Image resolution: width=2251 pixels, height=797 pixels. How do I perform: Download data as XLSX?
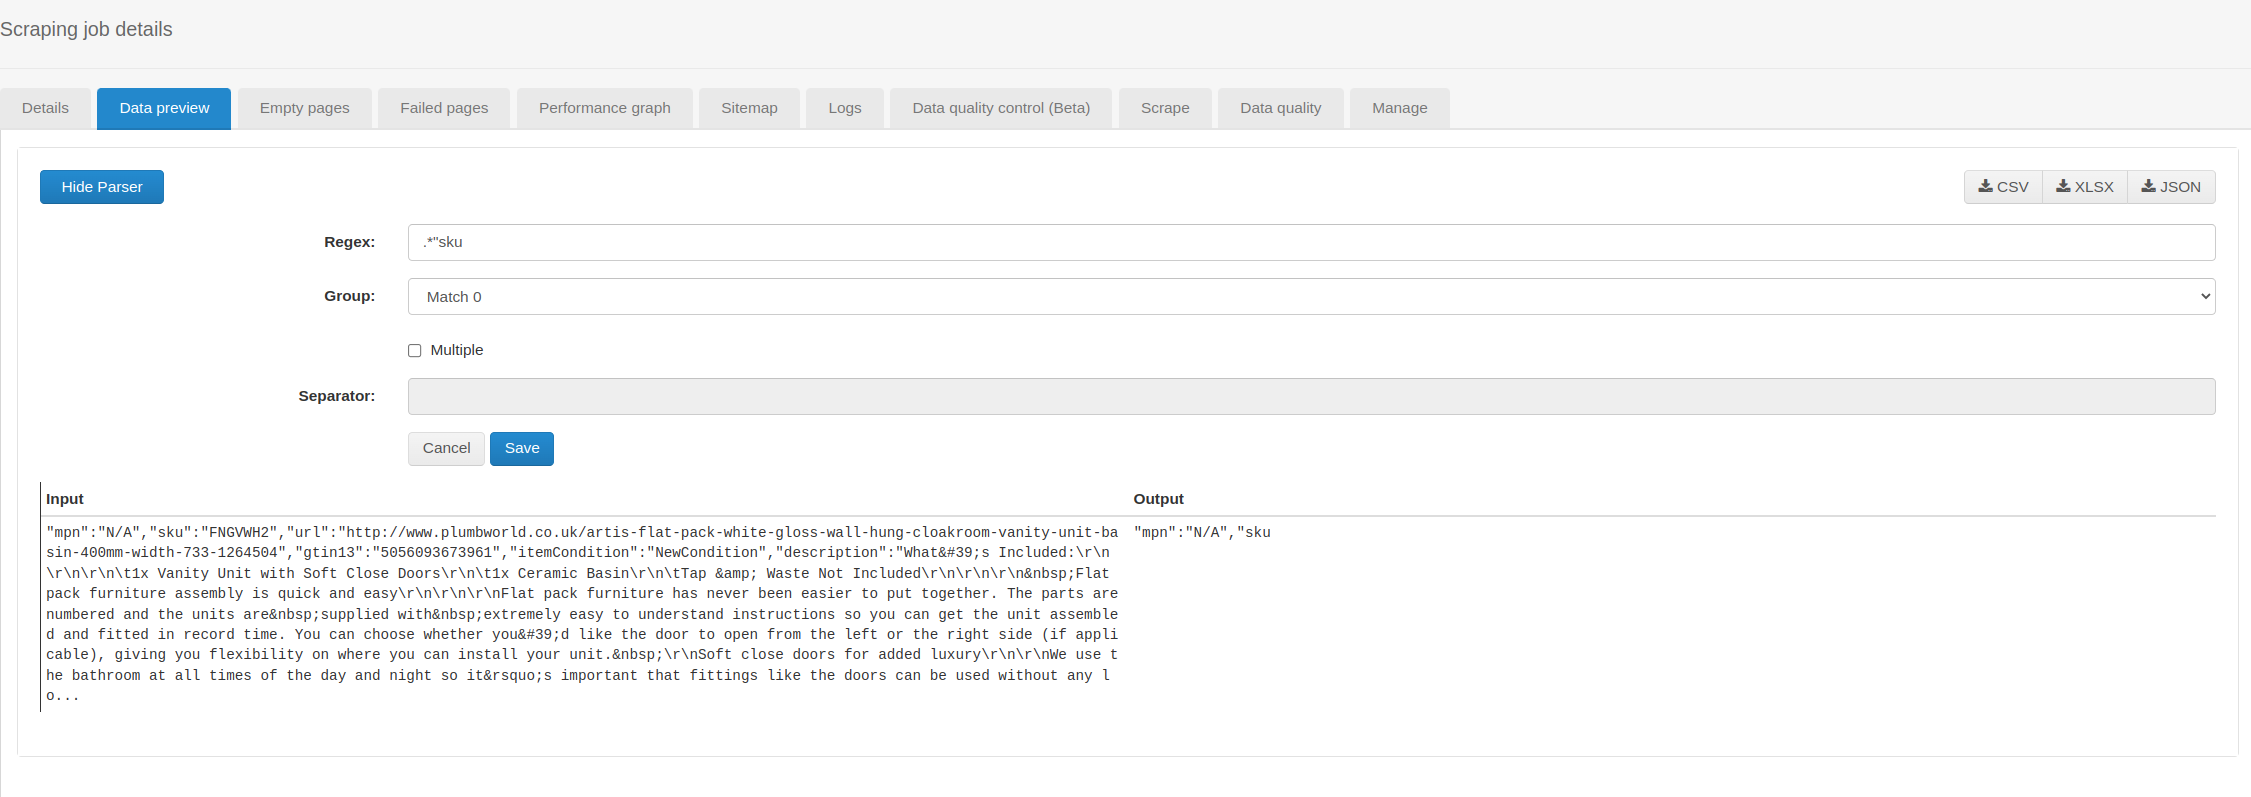click(x=2085, y=187)
